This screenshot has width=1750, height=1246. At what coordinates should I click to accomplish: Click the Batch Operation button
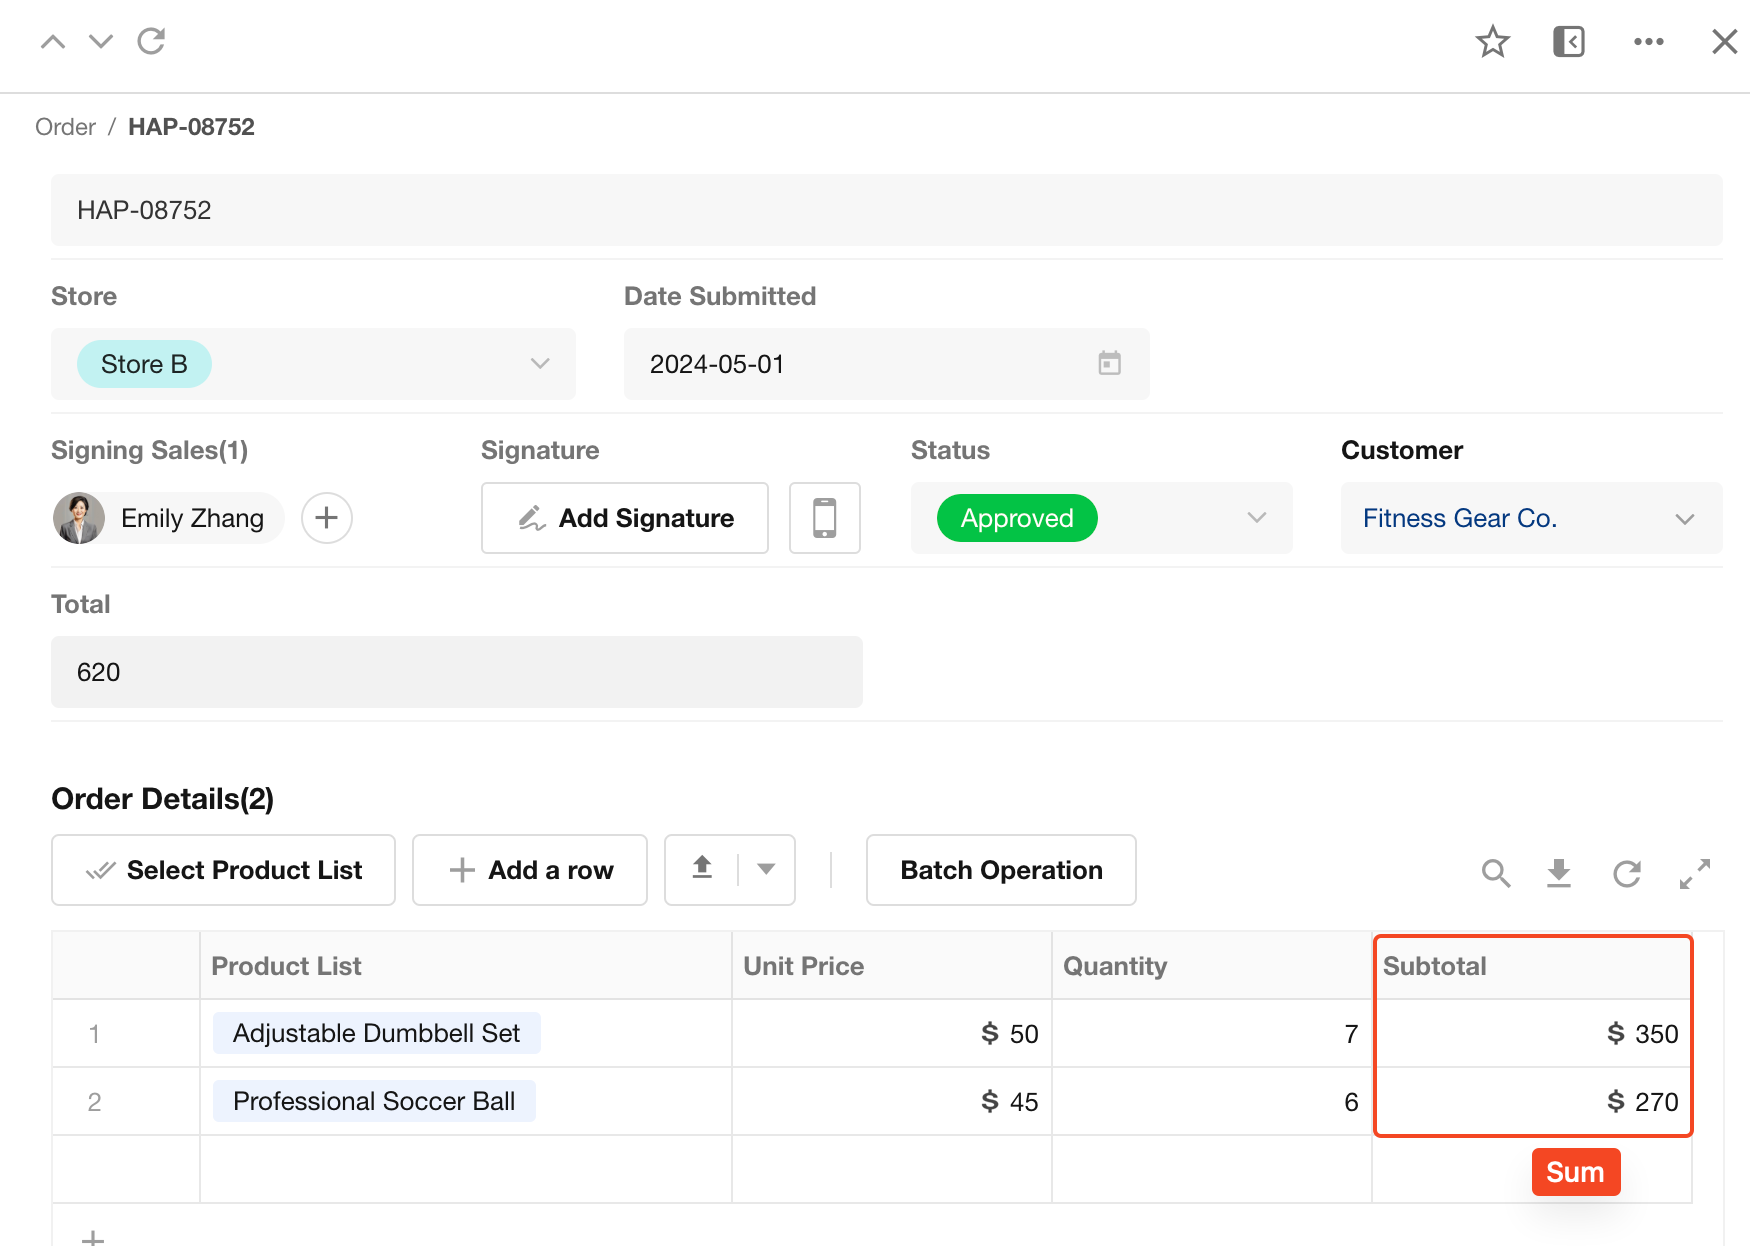[1001, 870]
